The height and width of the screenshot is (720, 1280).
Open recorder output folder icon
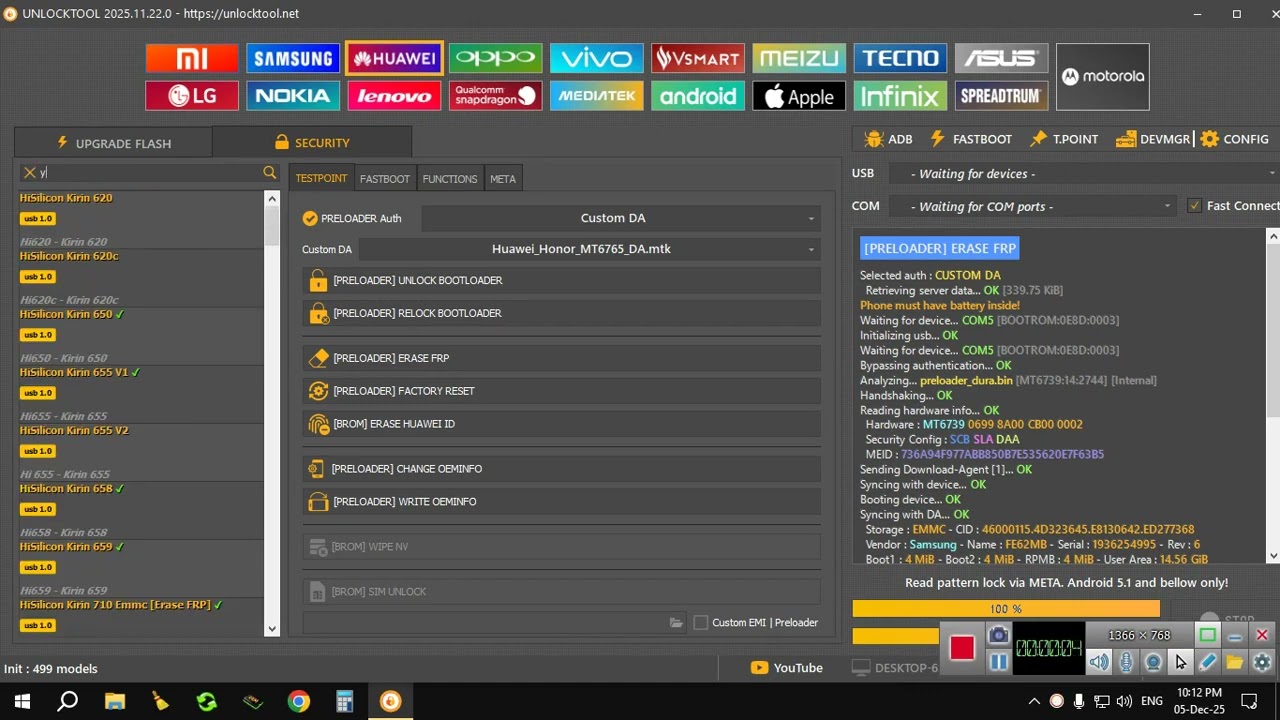(x=1235, y=662)
